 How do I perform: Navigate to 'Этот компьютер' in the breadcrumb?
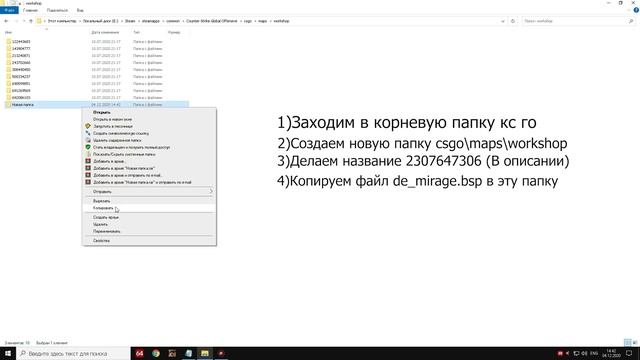(62, 21)
